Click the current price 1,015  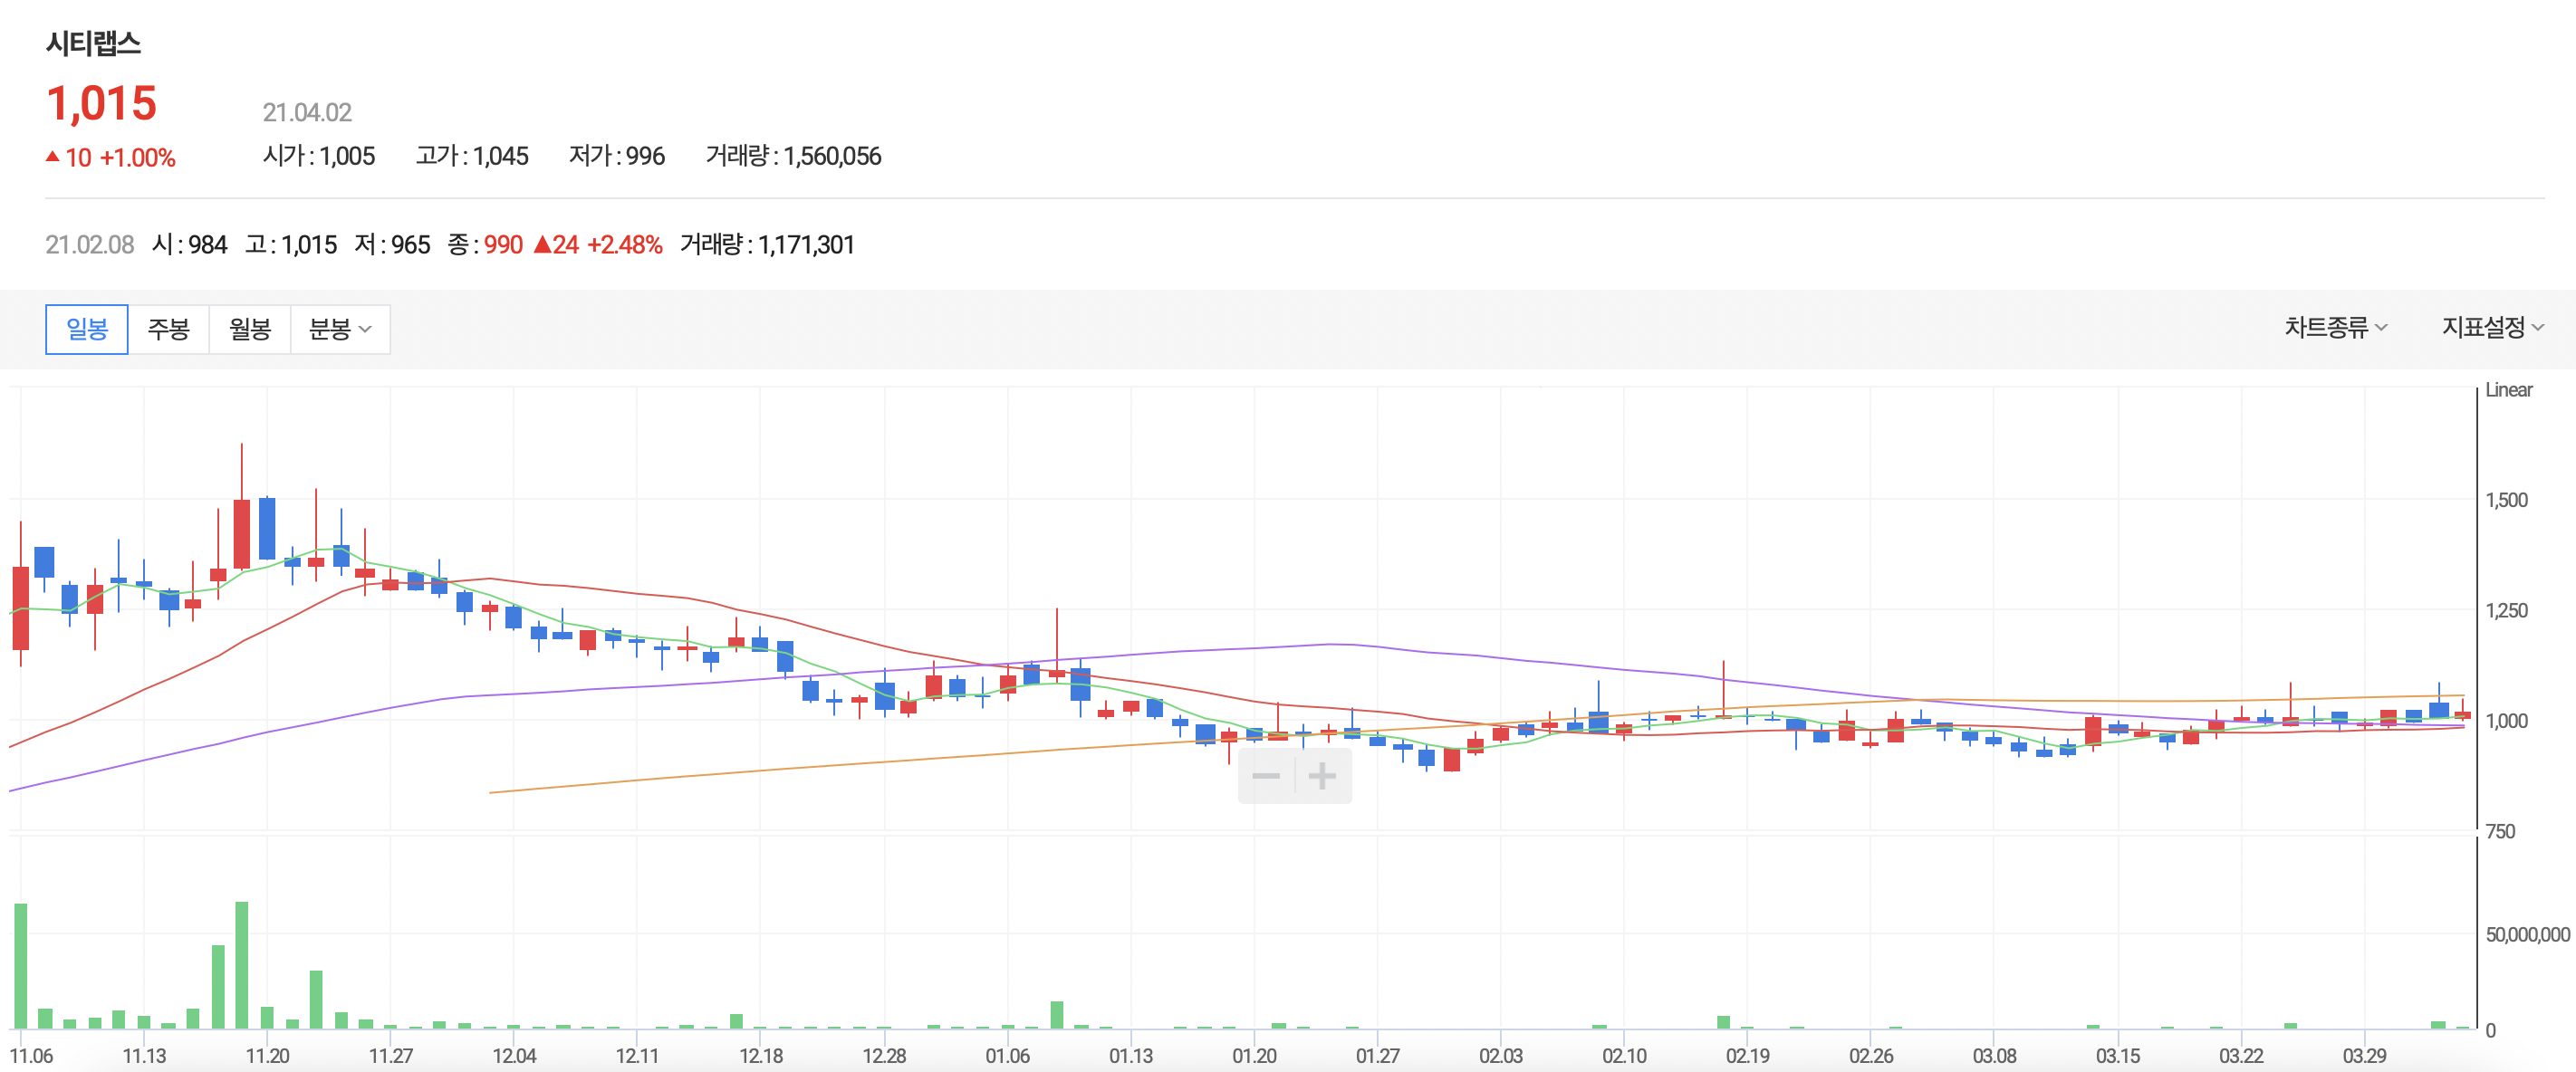102,103
